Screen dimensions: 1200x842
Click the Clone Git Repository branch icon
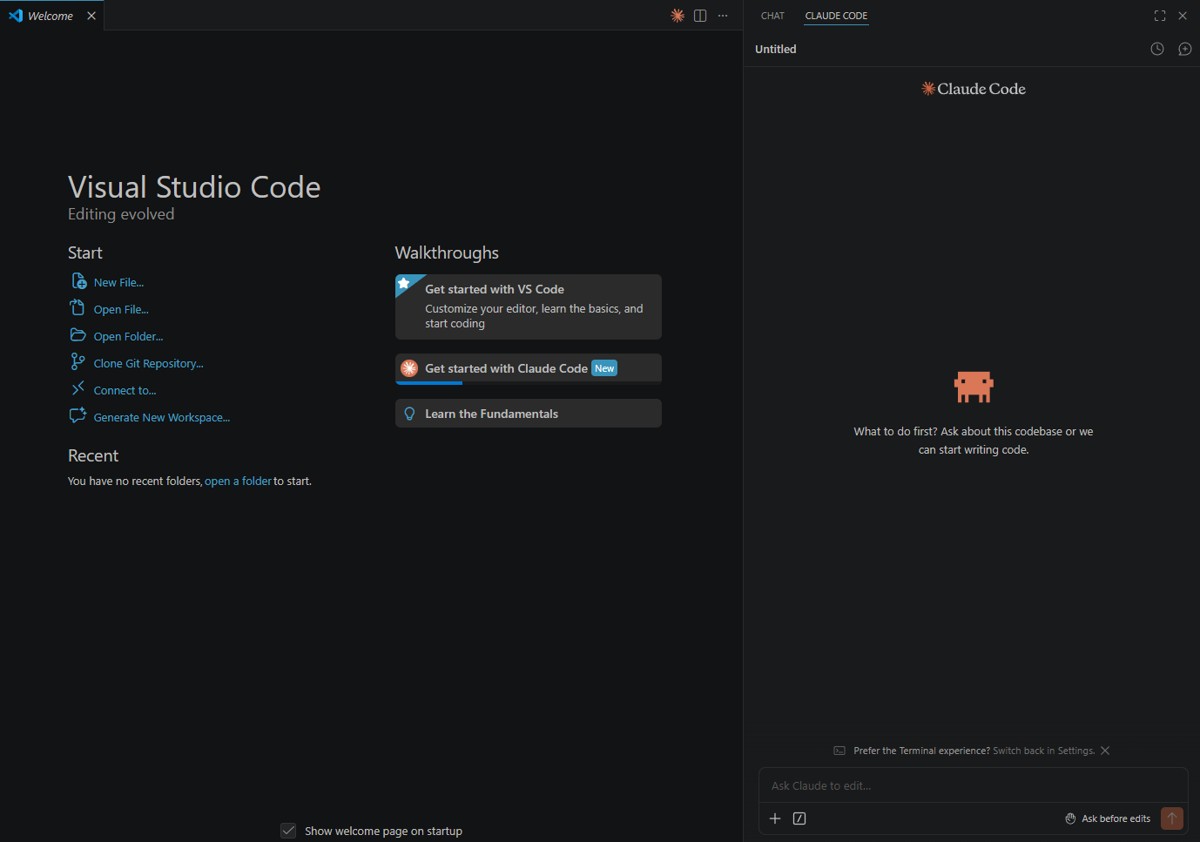77,363
